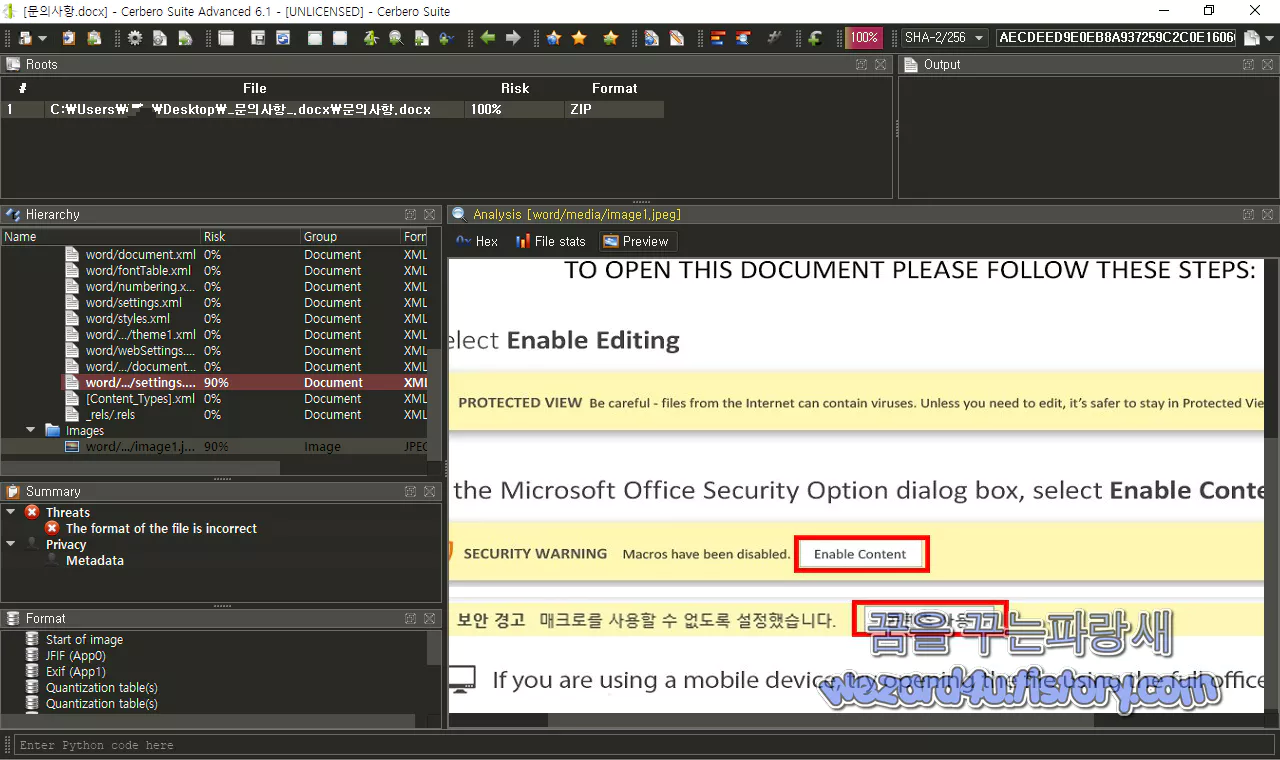Select 'Start of image' in Format panel
1280x760 pixels.
[84, 640]
